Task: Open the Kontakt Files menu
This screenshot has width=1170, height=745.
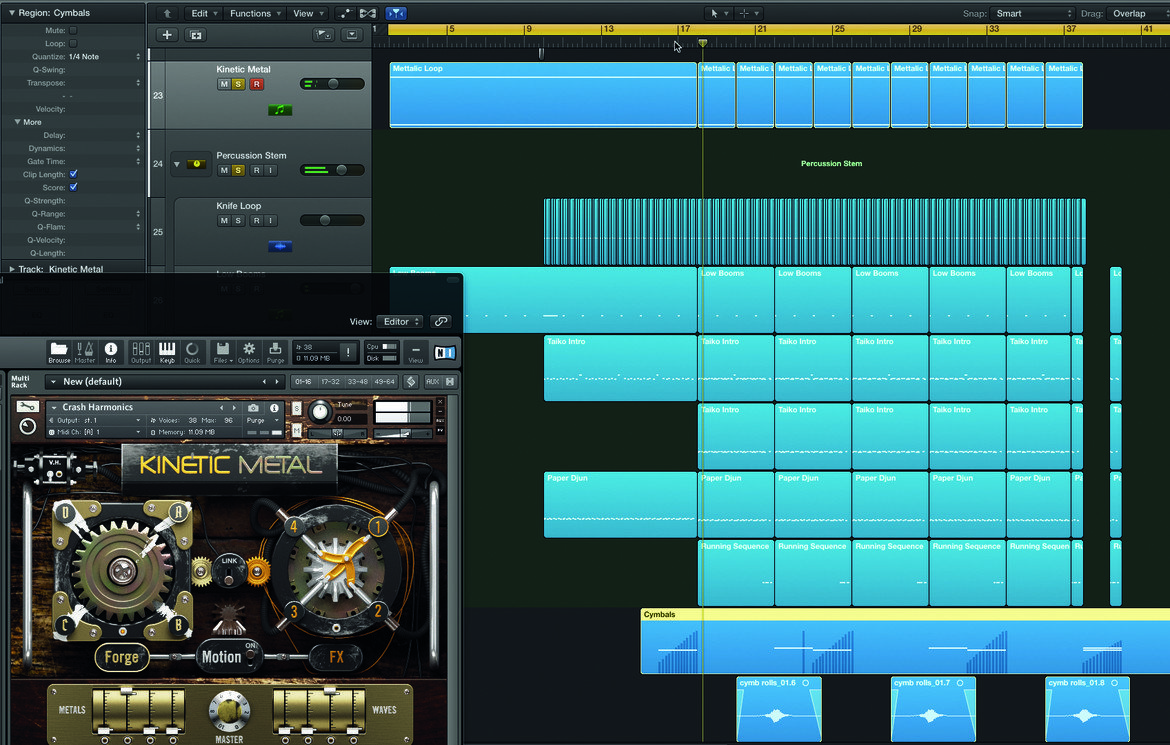Action: [222, 352]
